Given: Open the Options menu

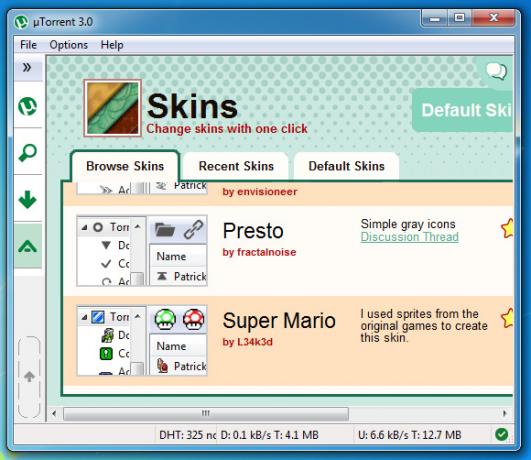Looking at the screenshot, I should 68,45.
